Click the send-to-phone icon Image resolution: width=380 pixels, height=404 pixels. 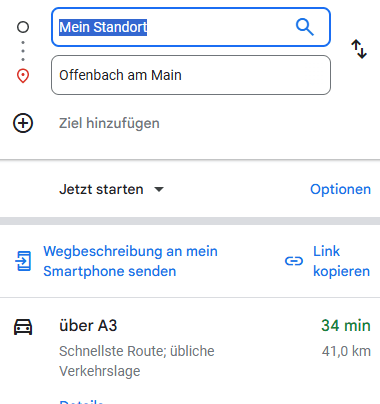click(x=23, y=261)
